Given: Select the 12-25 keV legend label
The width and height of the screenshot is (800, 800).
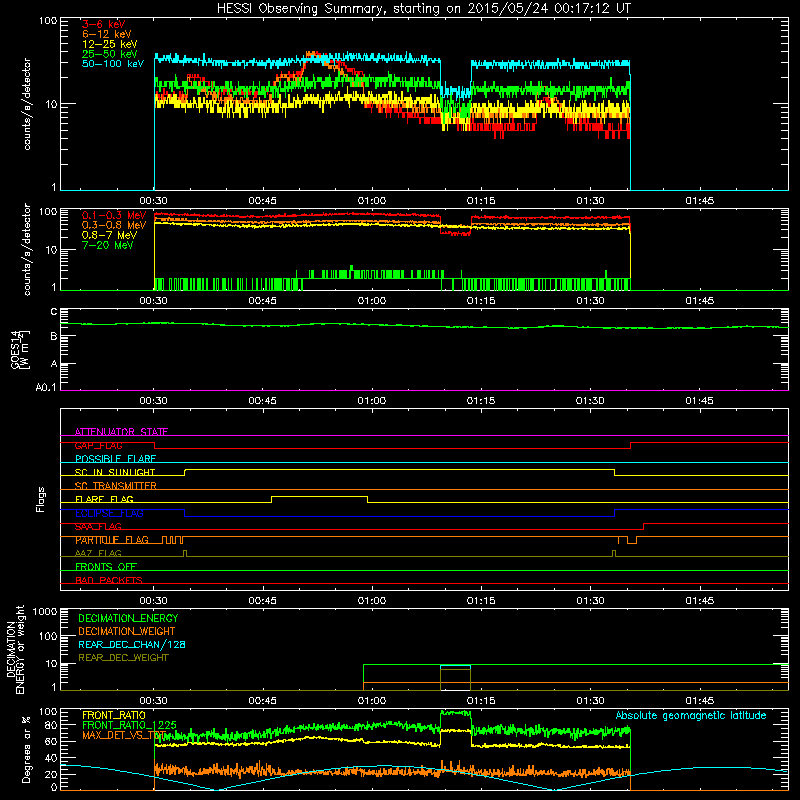Looking at the screenshot, I should click(x=109, y=44).
